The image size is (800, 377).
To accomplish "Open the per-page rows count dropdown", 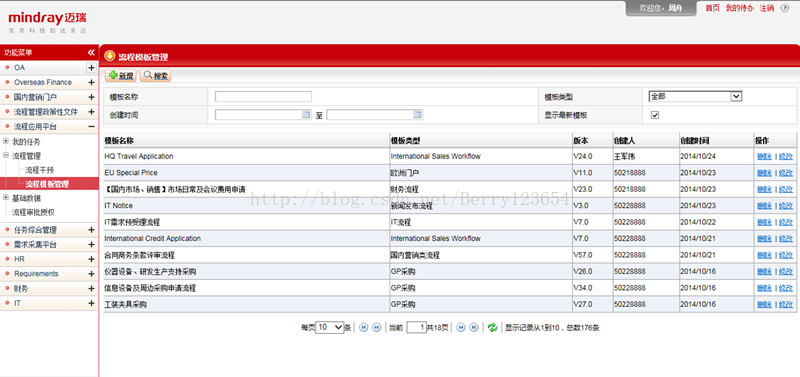I will pyautogui.click(x=330, y=328).
